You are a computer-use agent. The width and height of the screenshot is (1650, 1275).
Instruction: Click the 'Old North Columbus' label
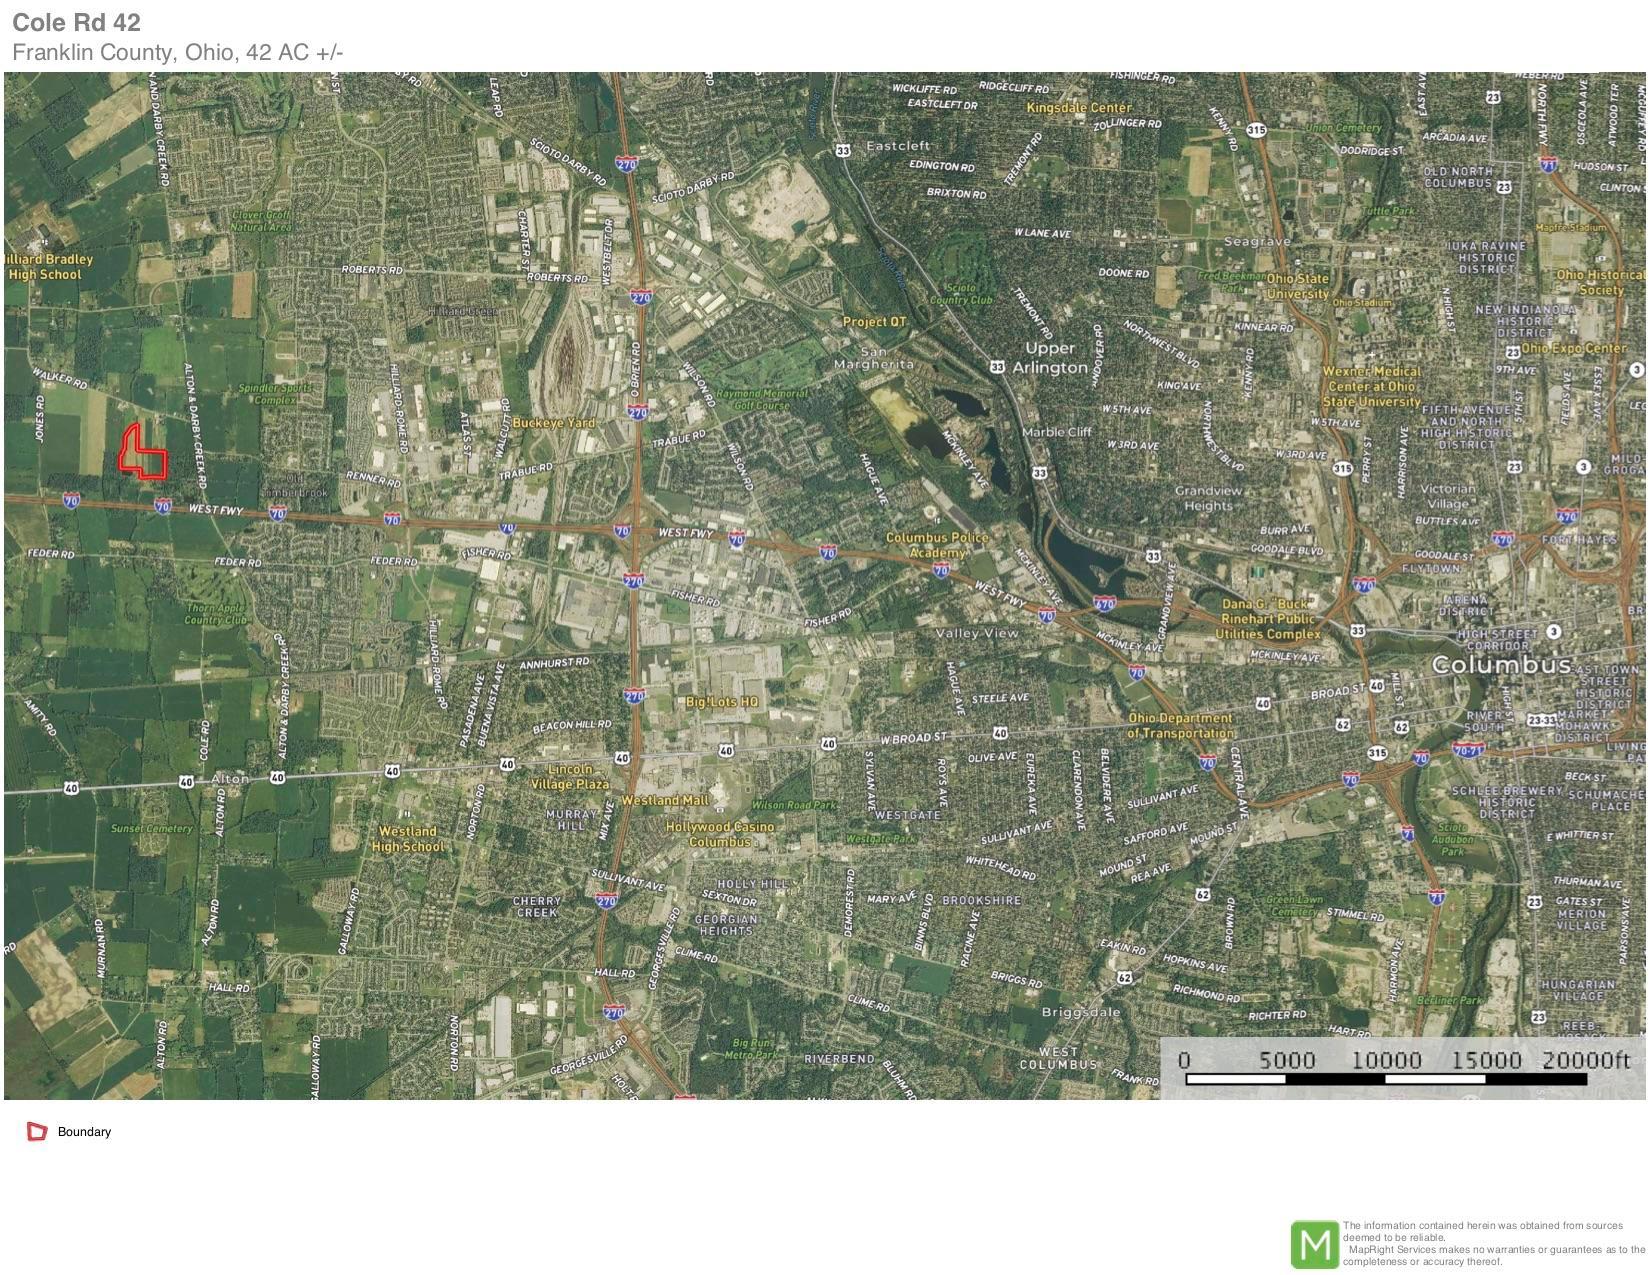(1458, 178)
